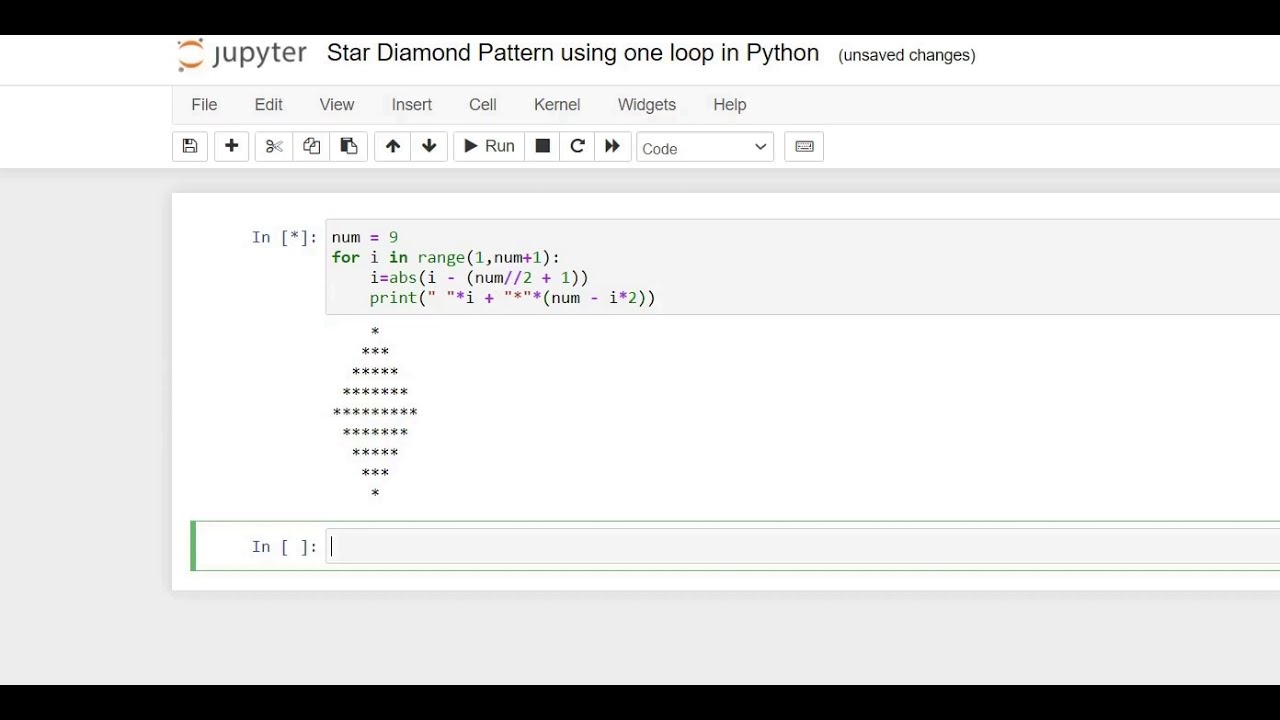Open the Insert menu
The height and width of the screenshot is (720, 1280).
[x=412, y=104]
